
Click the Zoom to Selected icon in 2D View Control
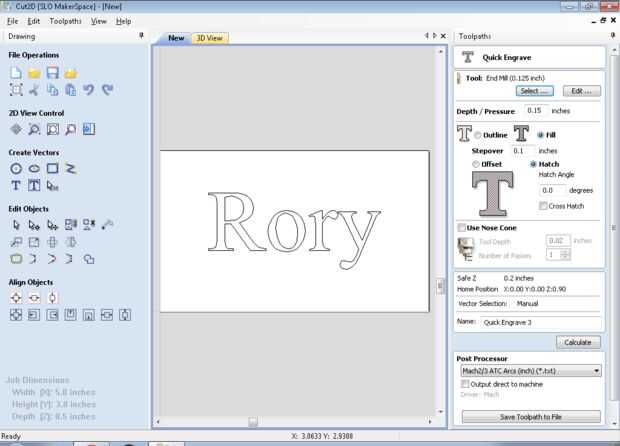[x=70, y=129]
